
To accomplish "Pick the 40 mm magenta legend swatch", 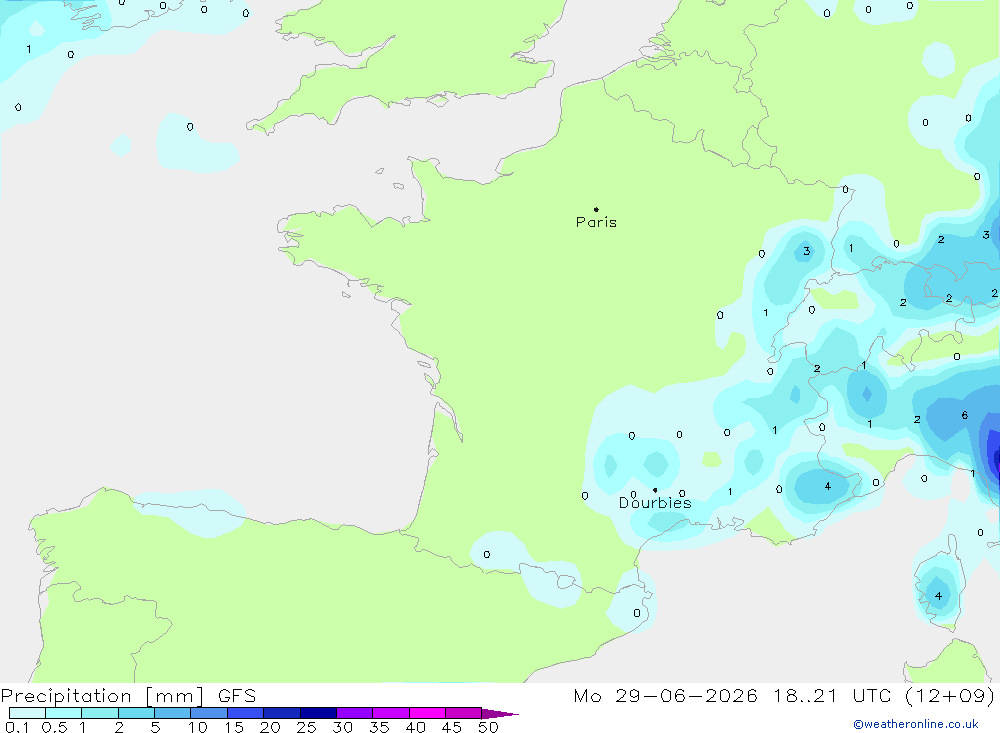I will 427,713.
